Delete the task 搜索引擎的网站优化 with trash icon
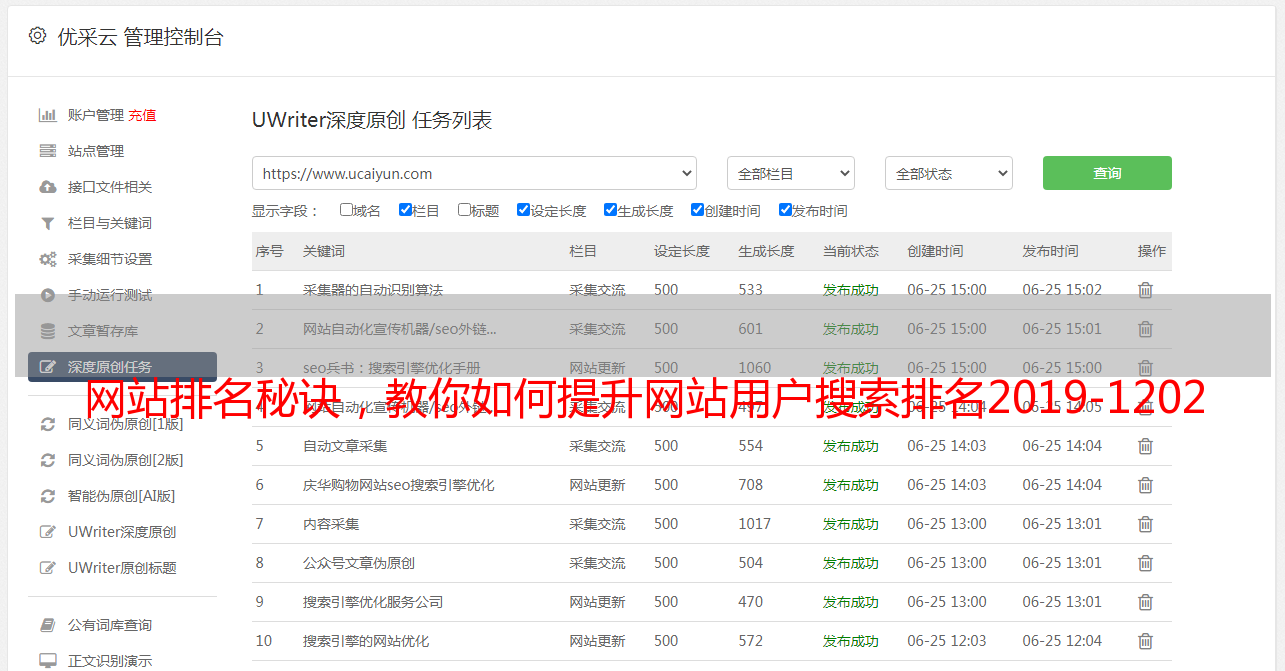Viewport: 1285px width, 671px height. coord(1146,641)
